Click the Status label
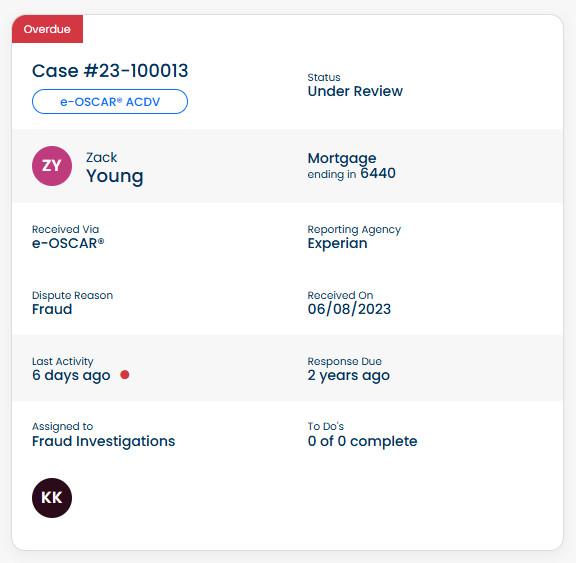Viewport: 576px width, 563px height. [324, 77]
